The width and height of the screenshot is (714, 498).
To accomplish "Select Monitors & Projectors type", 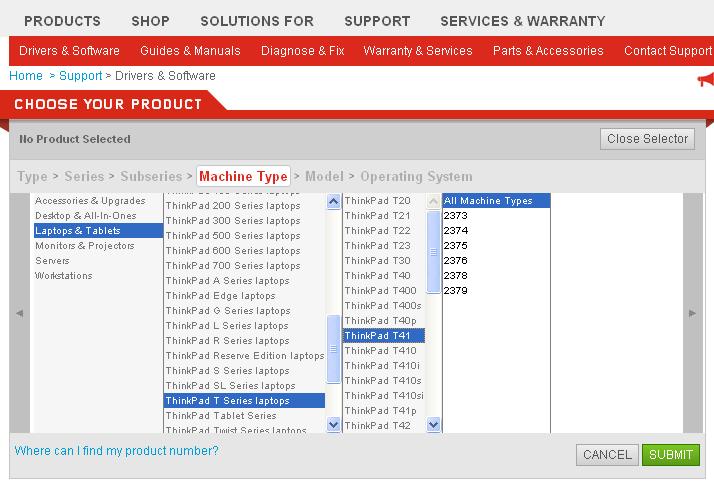I will (85, 246).
